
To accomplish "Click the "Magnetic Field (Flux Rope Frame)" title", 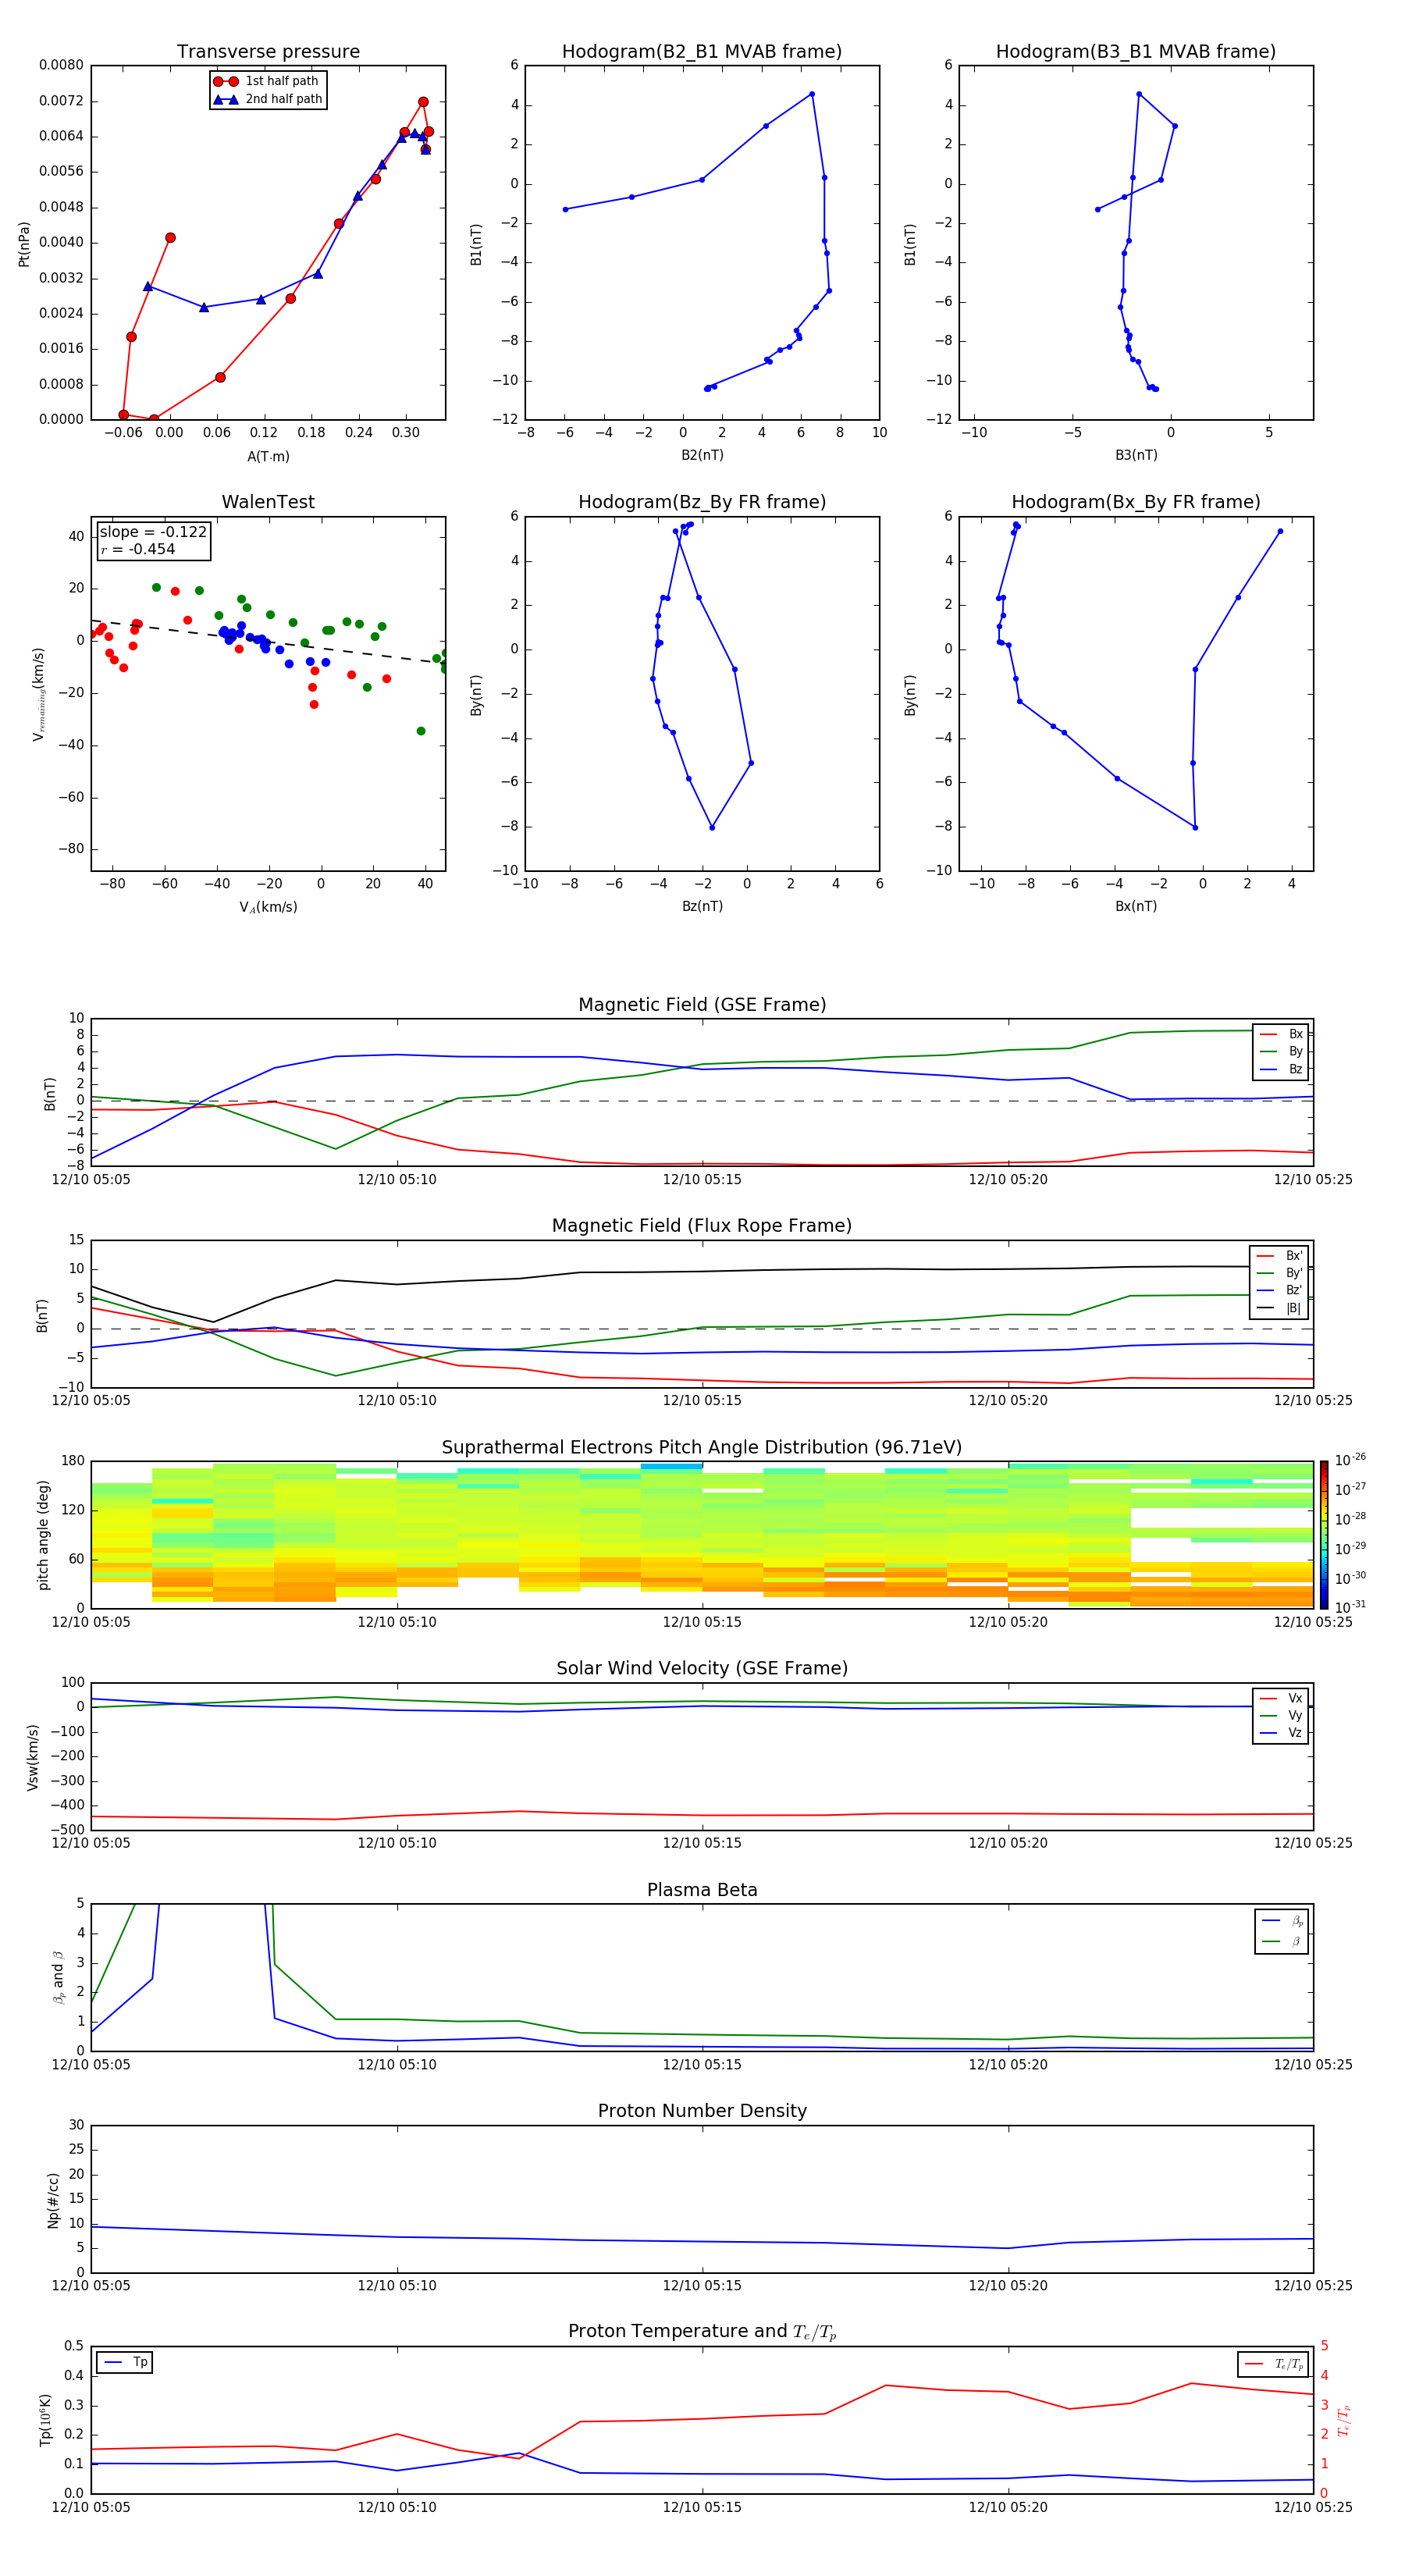I will 702,1225.
